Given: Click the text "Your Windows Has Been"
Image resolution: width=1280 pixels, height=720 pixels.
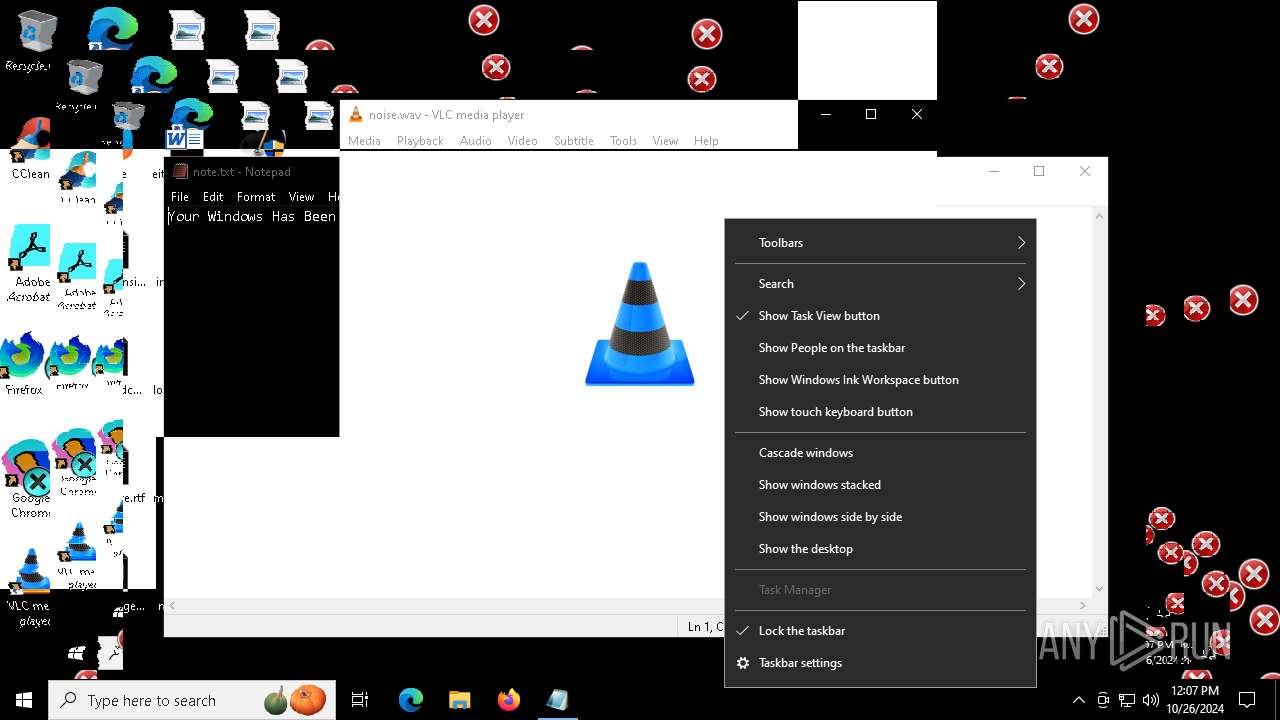Looking at the screenshot, I should click(x=252, y=216).
